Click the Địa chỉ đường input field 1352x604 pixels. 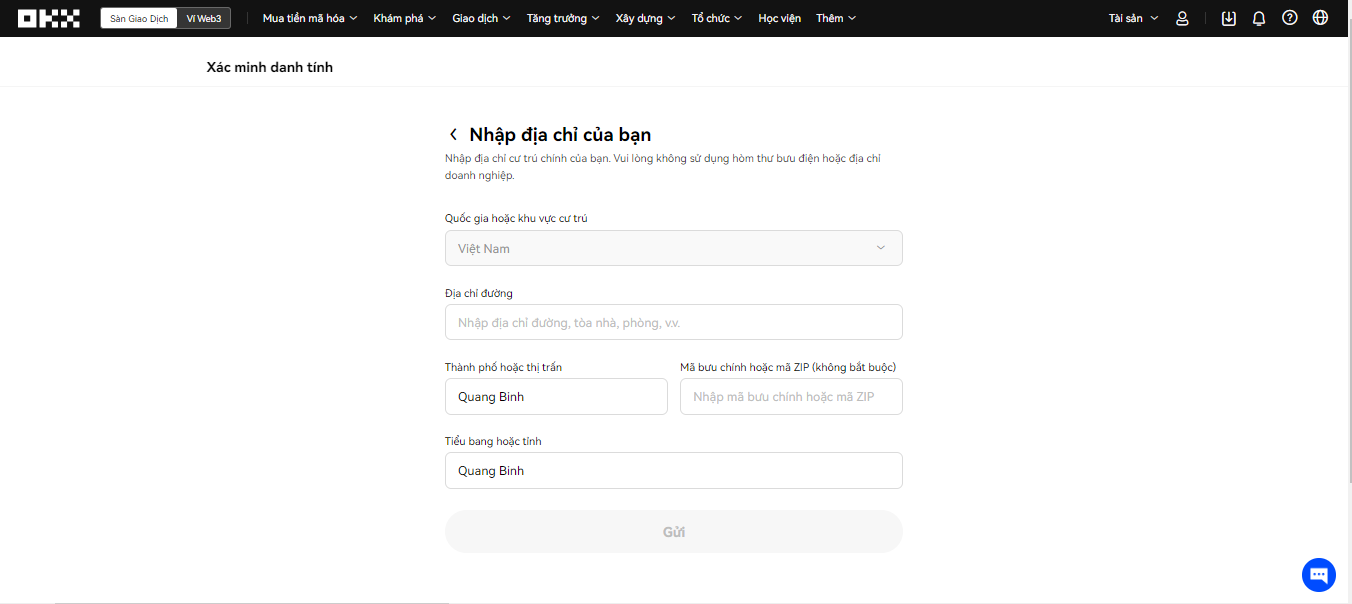tap(673, 322)
